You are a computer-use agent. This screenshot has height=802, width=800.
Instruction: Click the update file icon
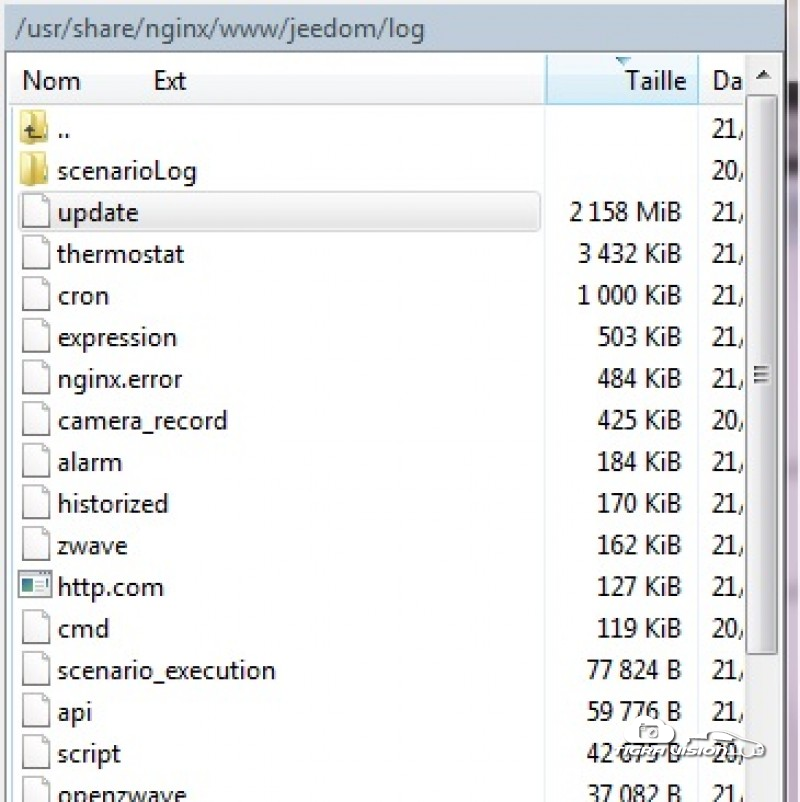(x=36, y=212)
